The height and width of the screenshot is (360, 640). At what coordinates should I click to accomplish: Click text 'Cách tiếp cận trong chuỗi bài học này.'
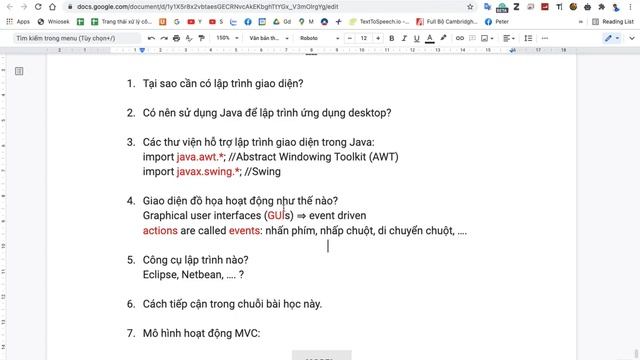tap(232, 304)
